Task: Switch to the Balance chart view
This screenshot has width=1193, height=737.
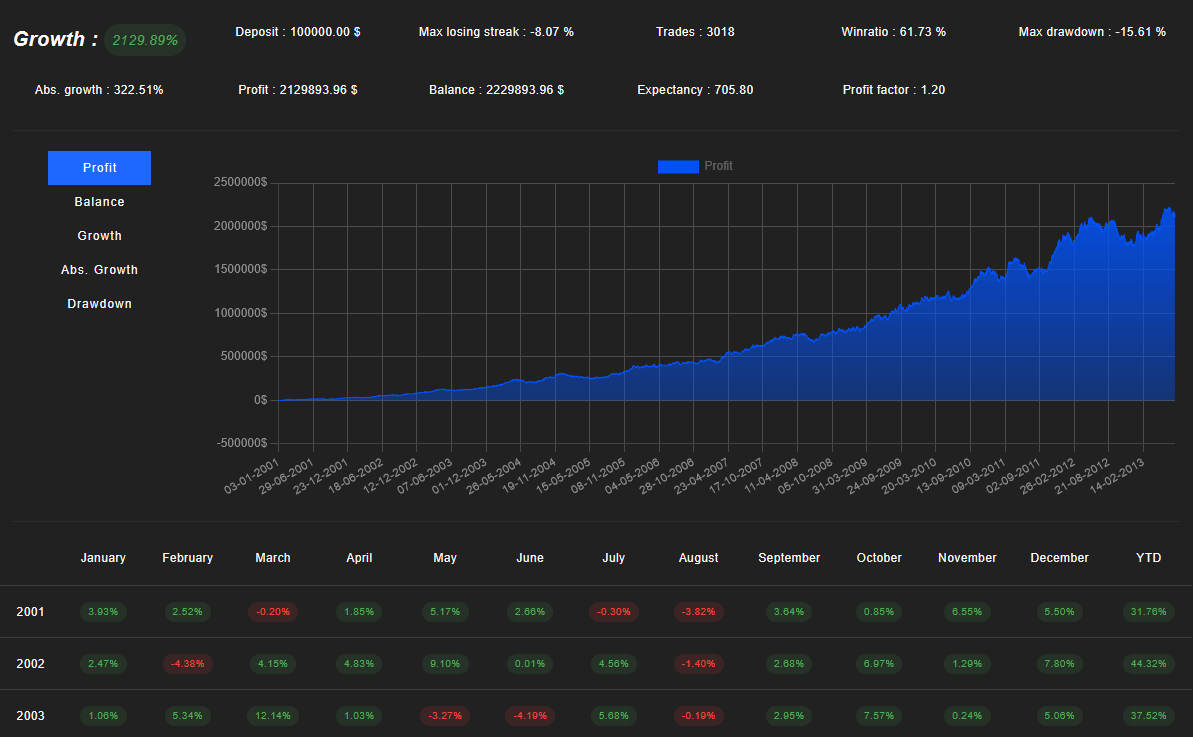Action: point(99,202)
